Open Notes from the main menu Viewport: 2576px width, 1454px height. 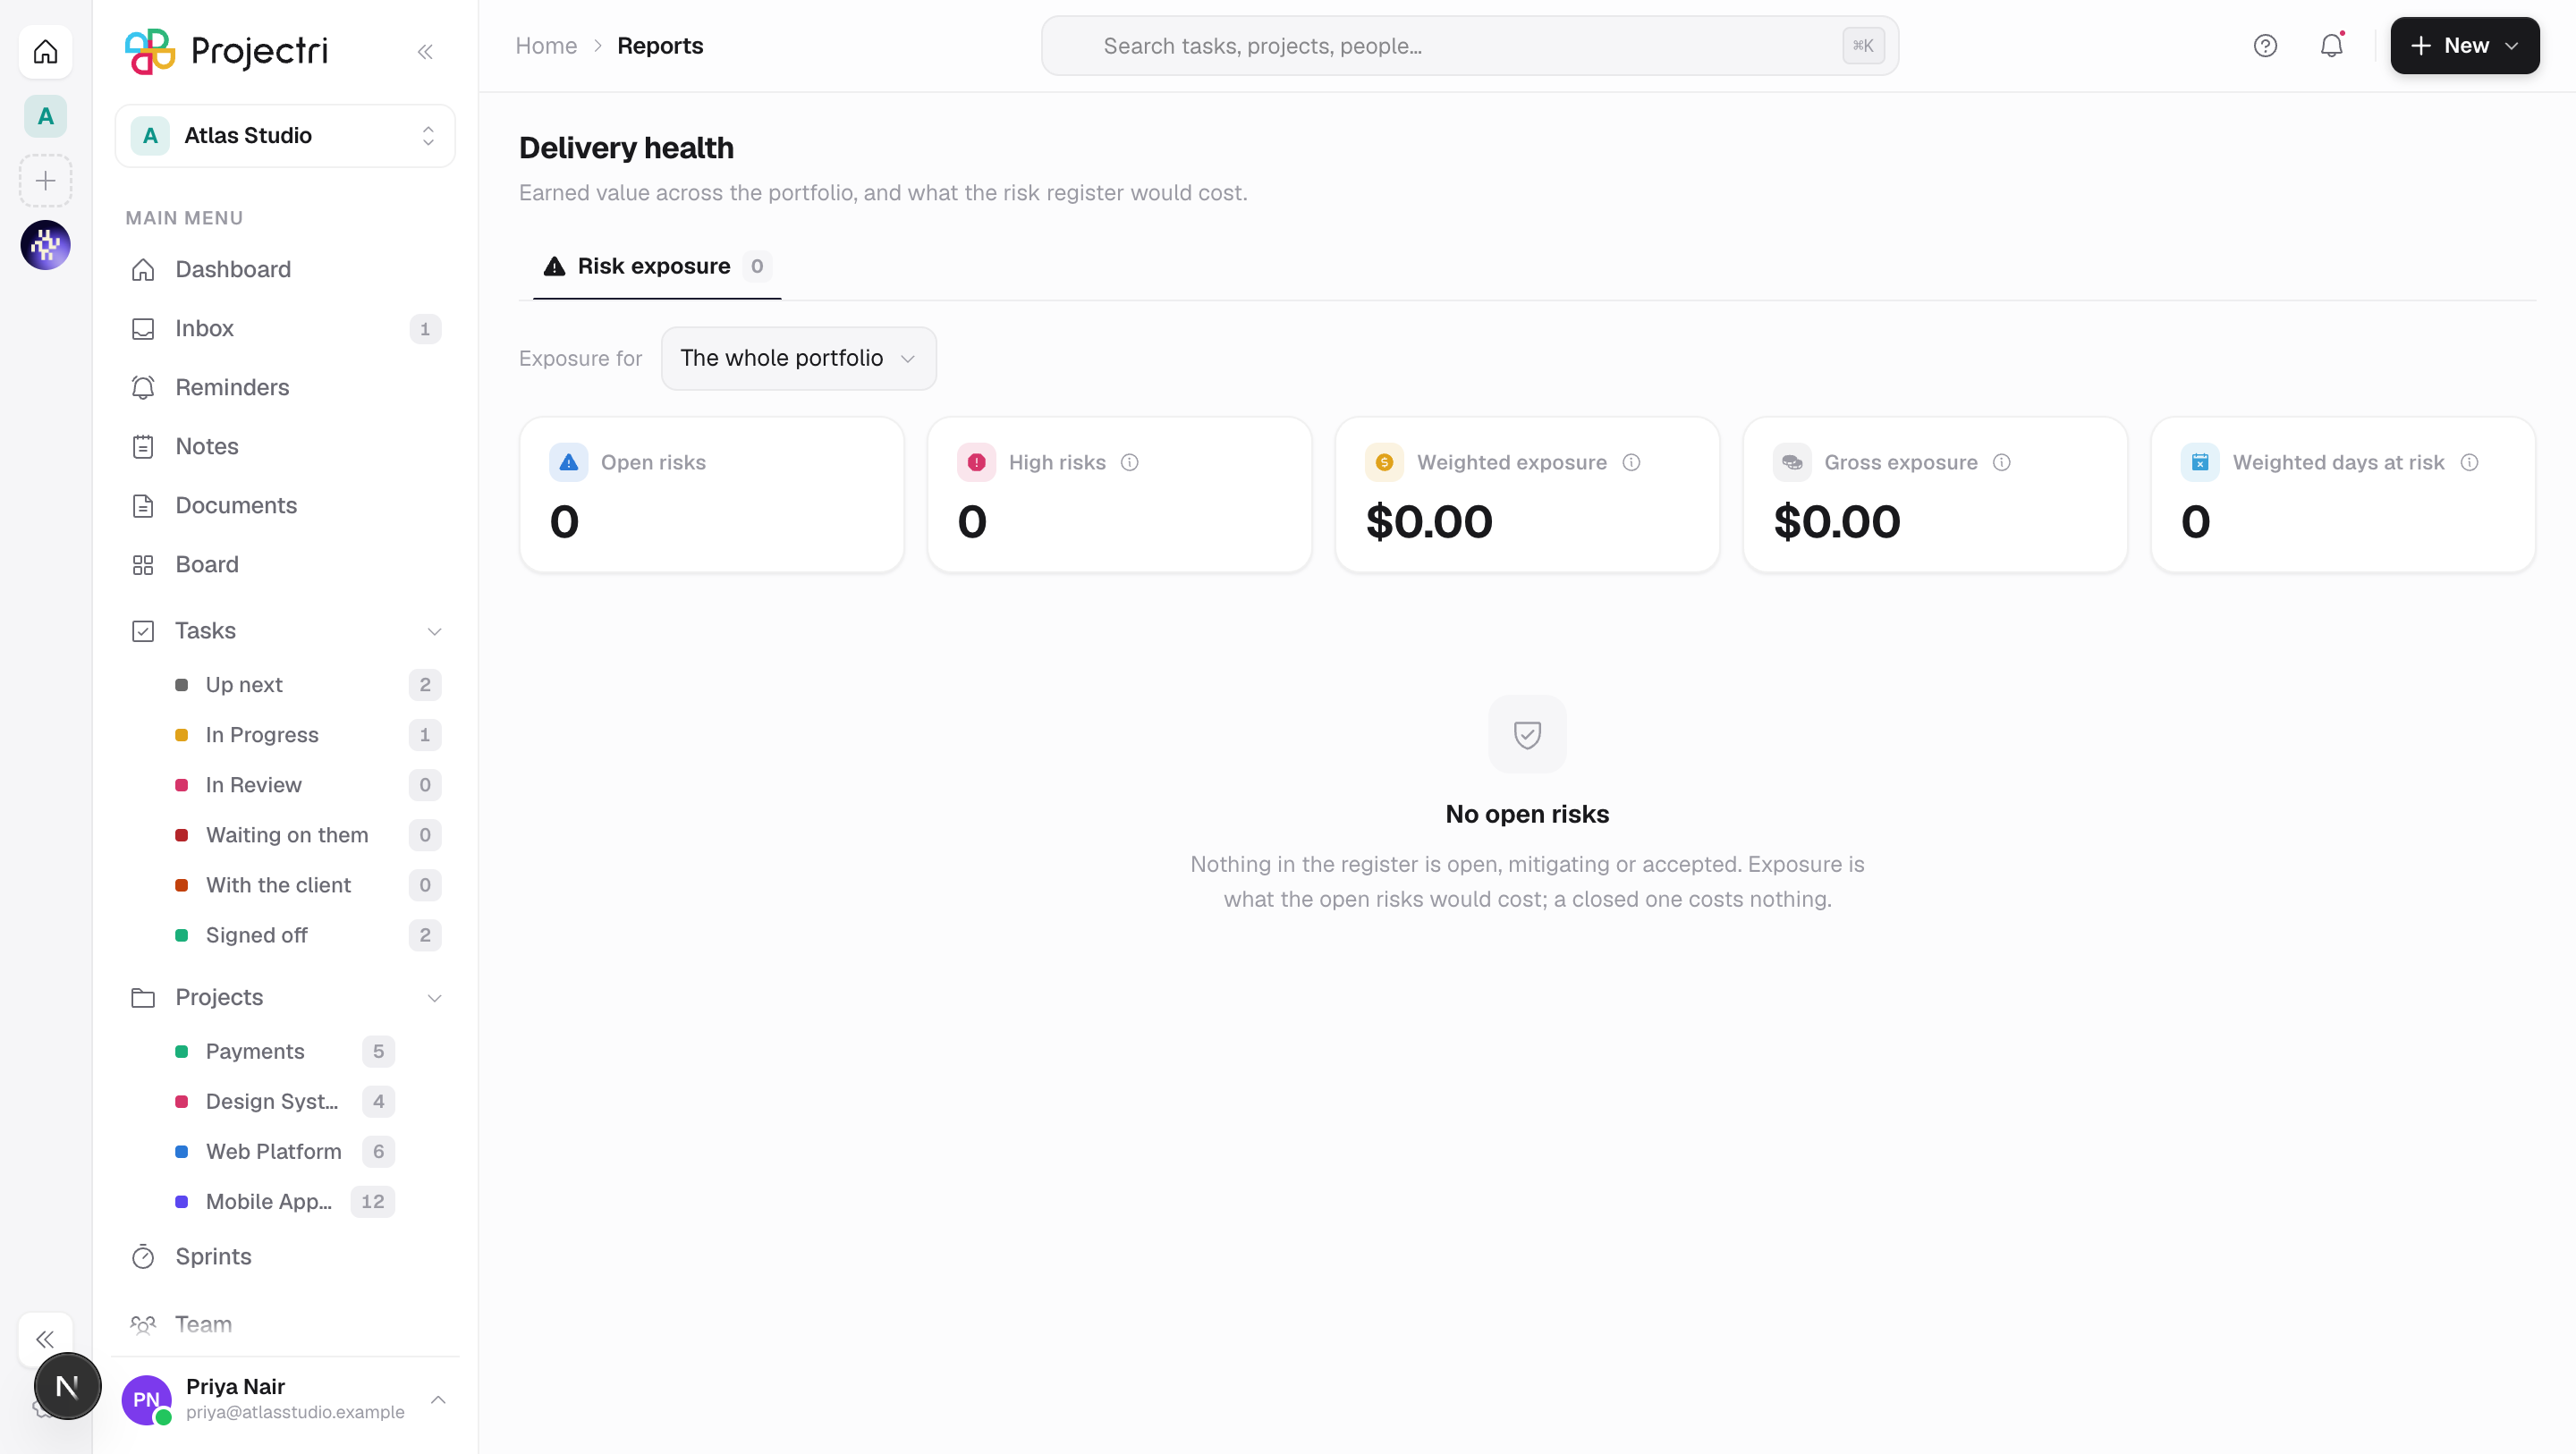click(x=285, y=447)
